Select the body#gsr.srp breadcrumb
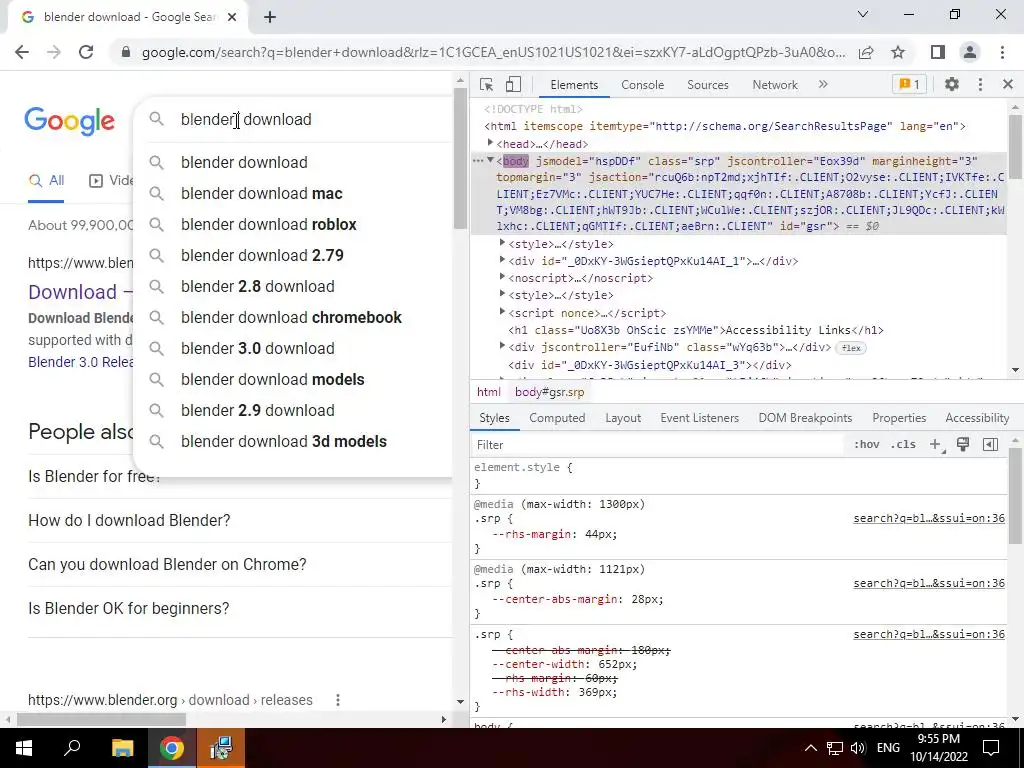The width and height of the screenshot is (1024, 768). [x=549, y=392]
